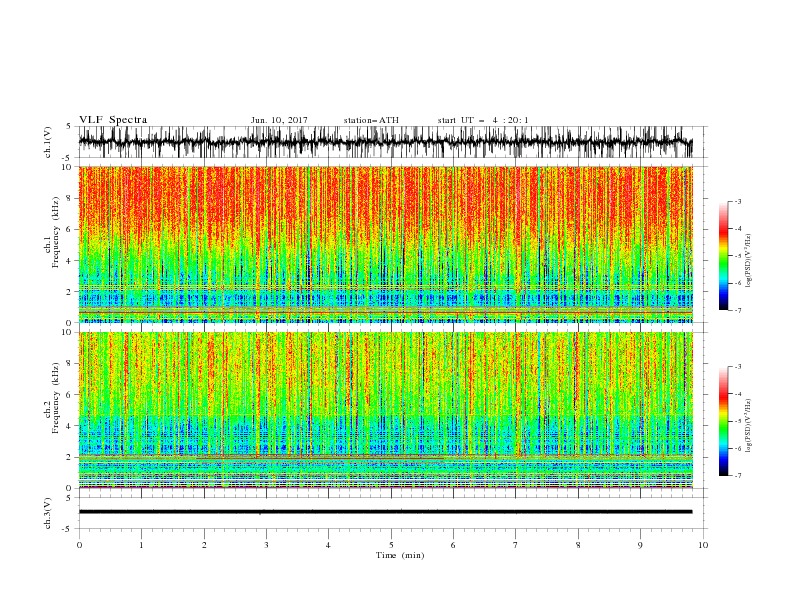This screenshot has width=792, height=612.
Task: Click the ch.1 spectrogram plot
Action: point(385,244)
